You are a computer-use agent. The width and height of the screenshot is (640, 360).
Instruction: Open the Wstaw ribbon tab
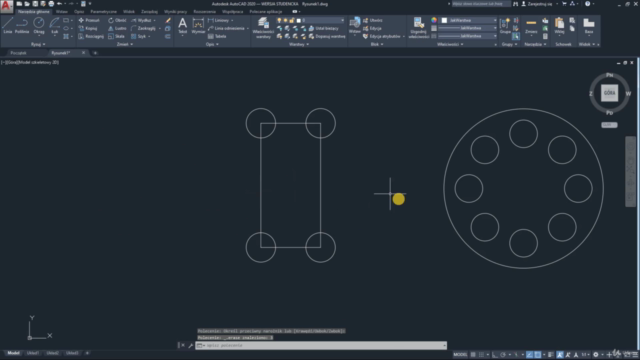pos(62,12)
